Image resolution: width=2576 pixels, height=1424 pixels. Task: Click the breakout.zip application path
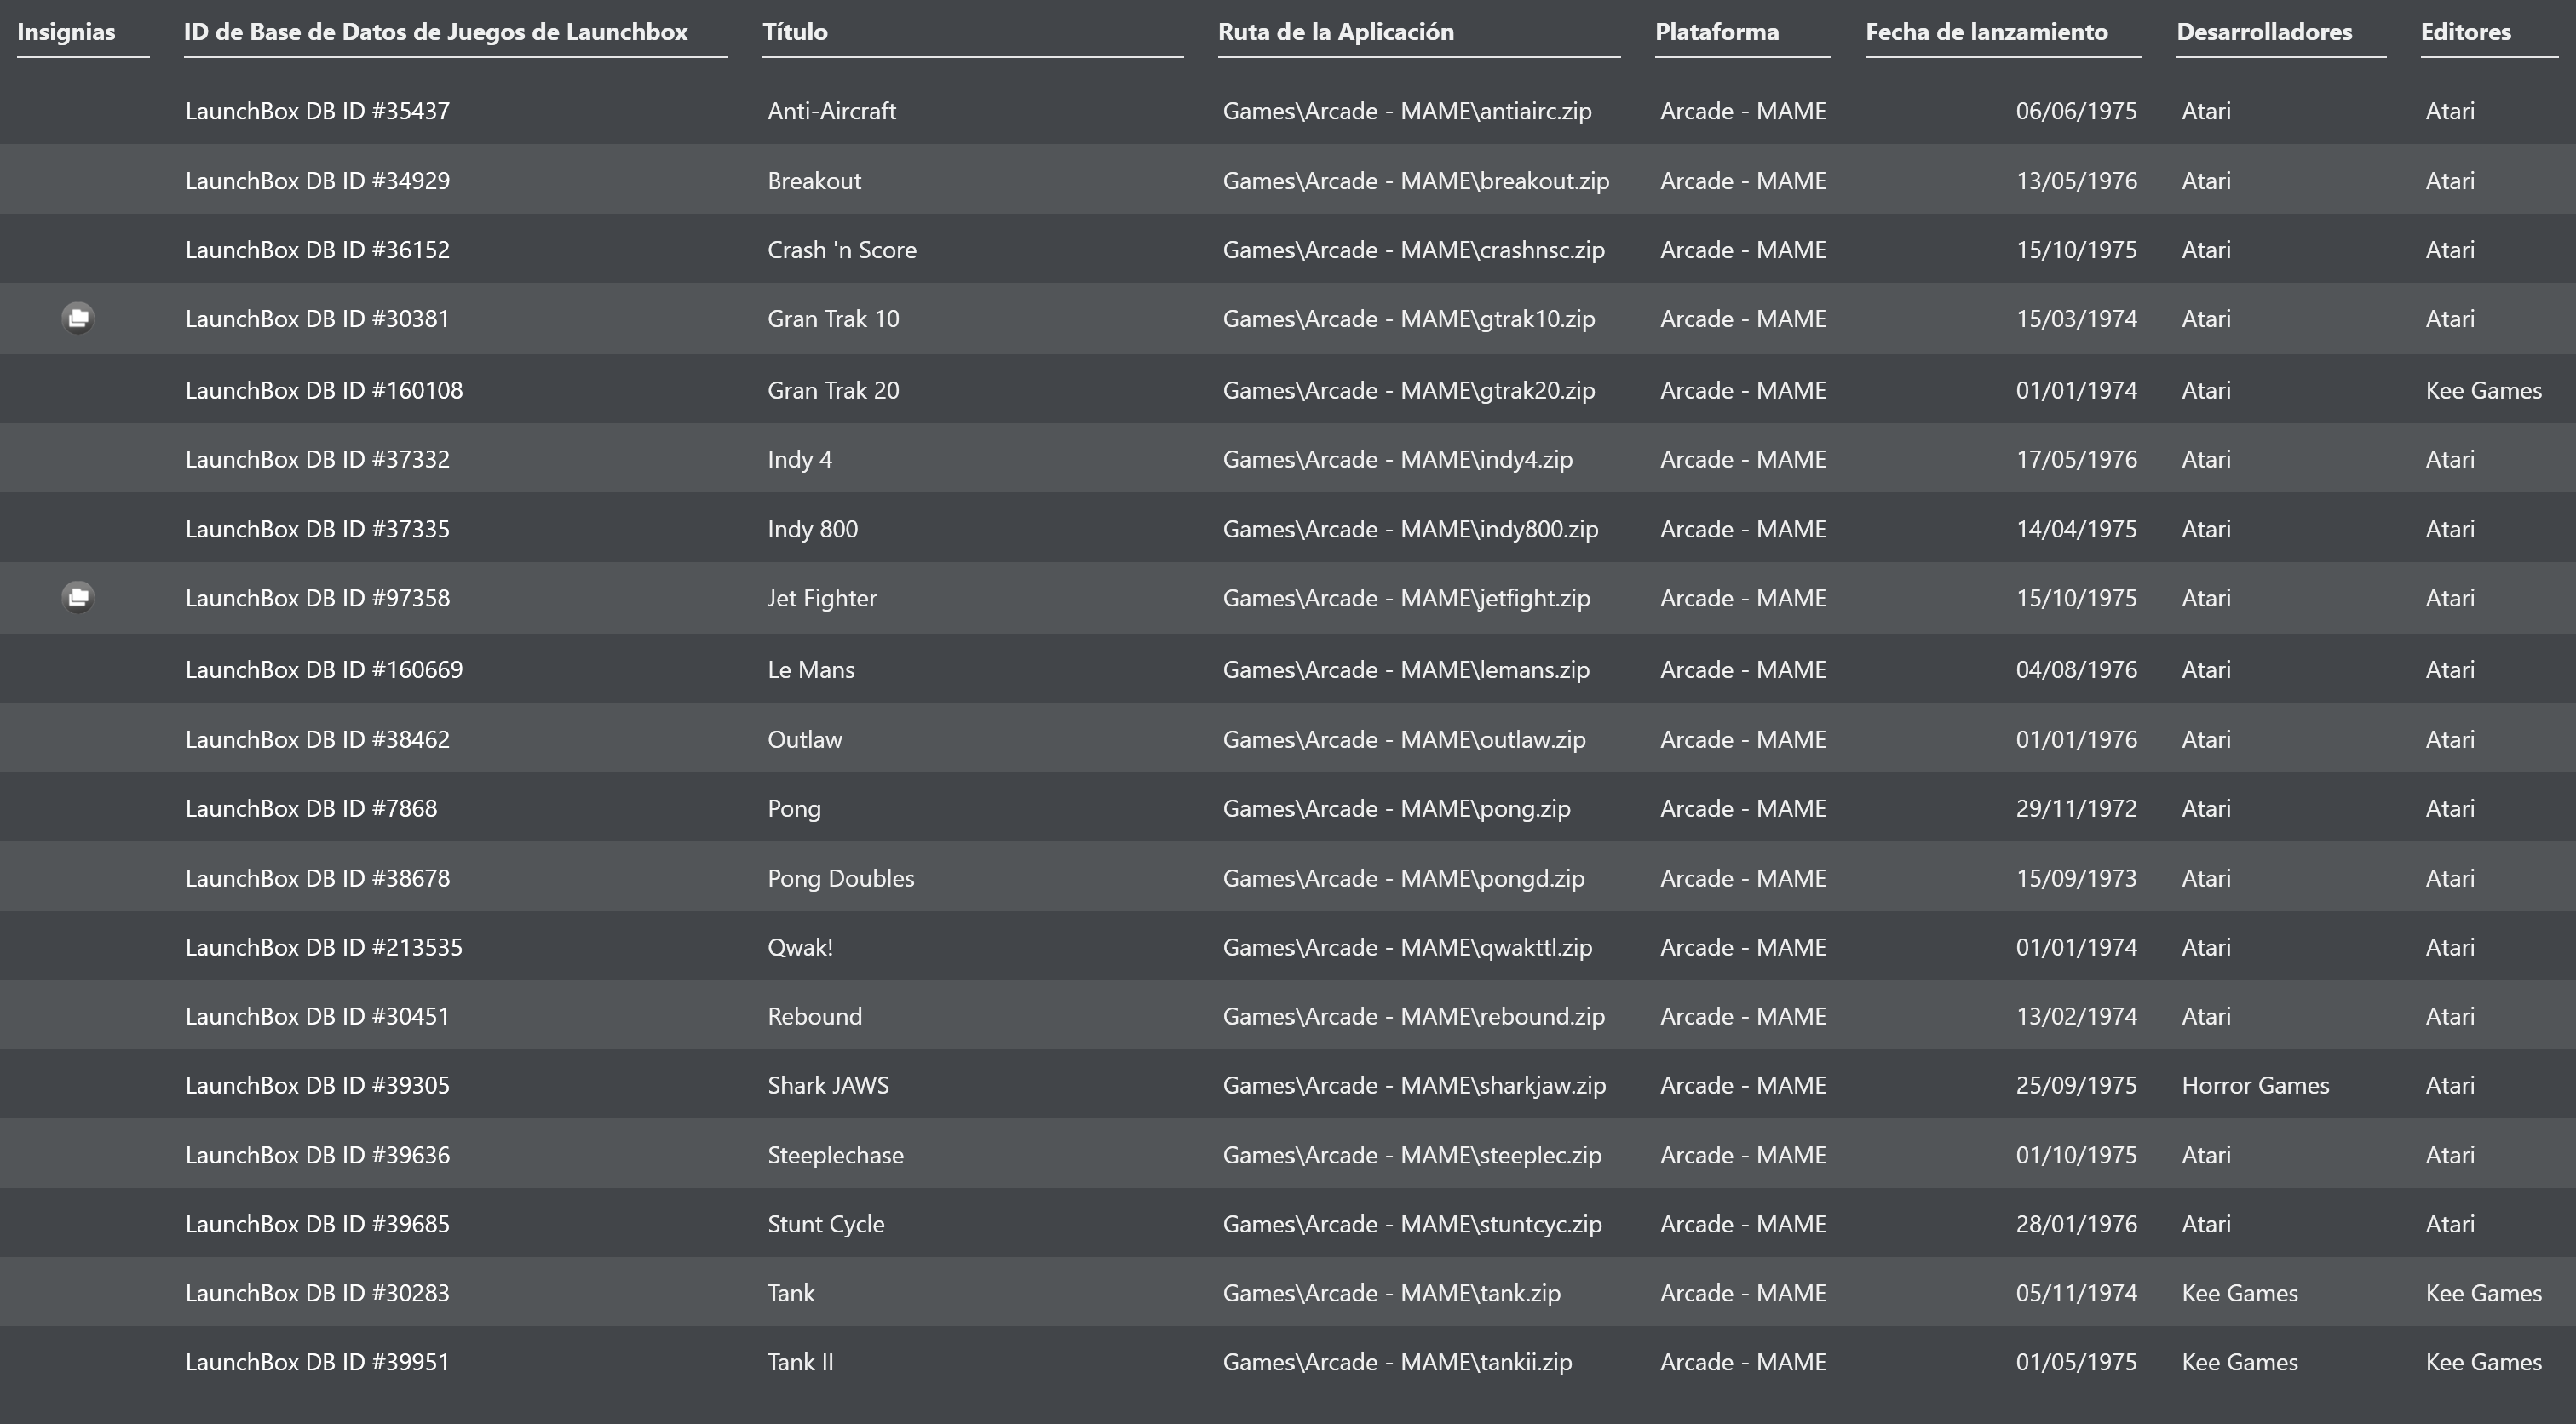(x=1416, y=181)
